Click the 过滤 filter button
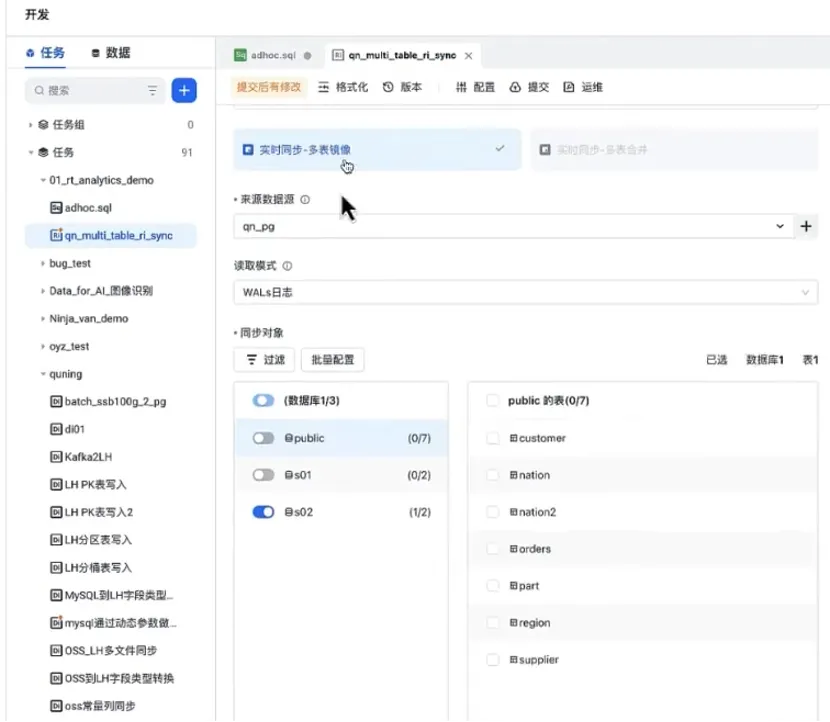830x722 pixels. [x=265, y=359]
